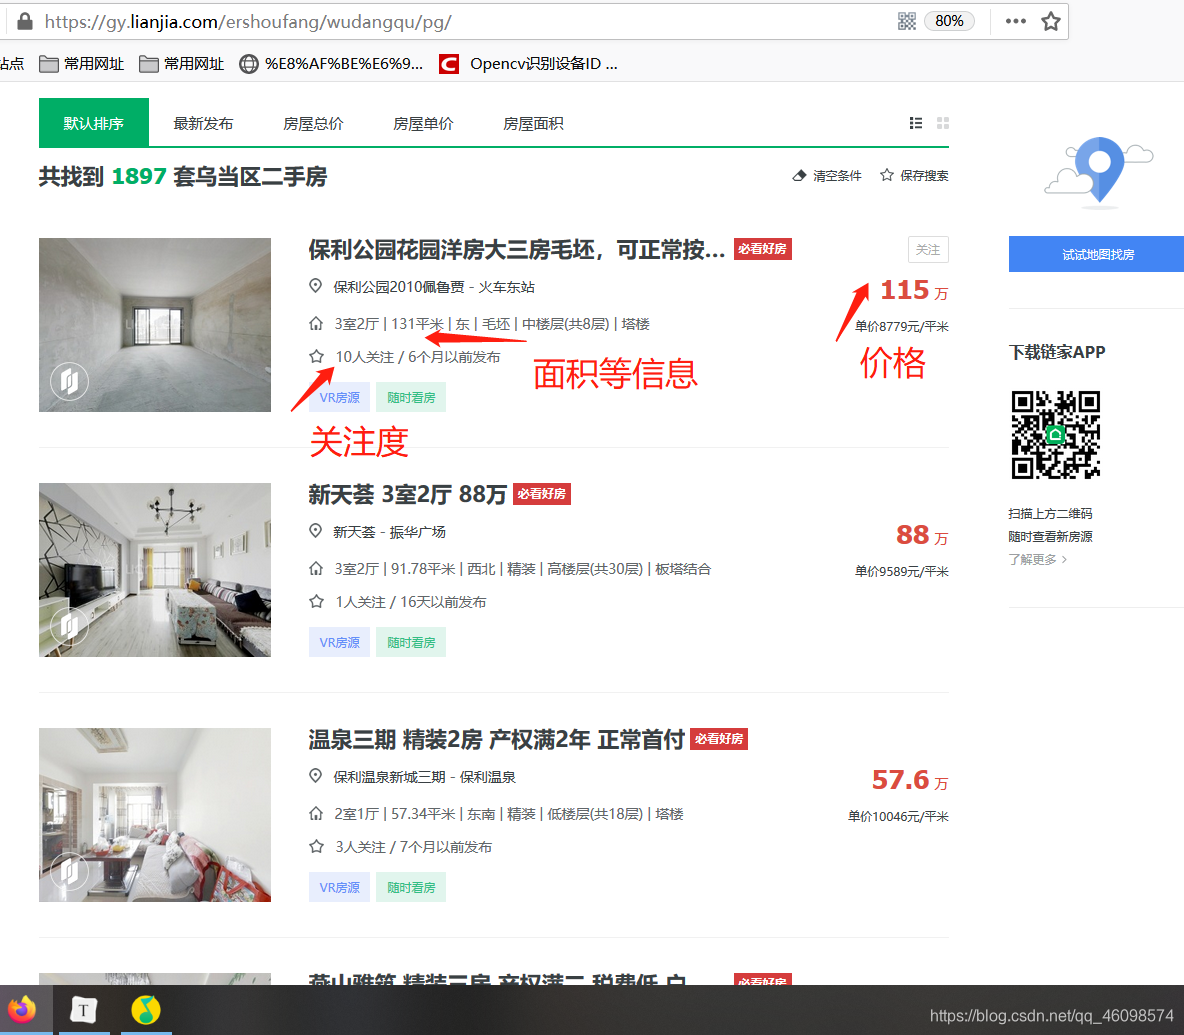Click the location pin beside 新天荟 - 振华广场
The width and height of the screenshot is (1184, 1035).
[316, 531]
